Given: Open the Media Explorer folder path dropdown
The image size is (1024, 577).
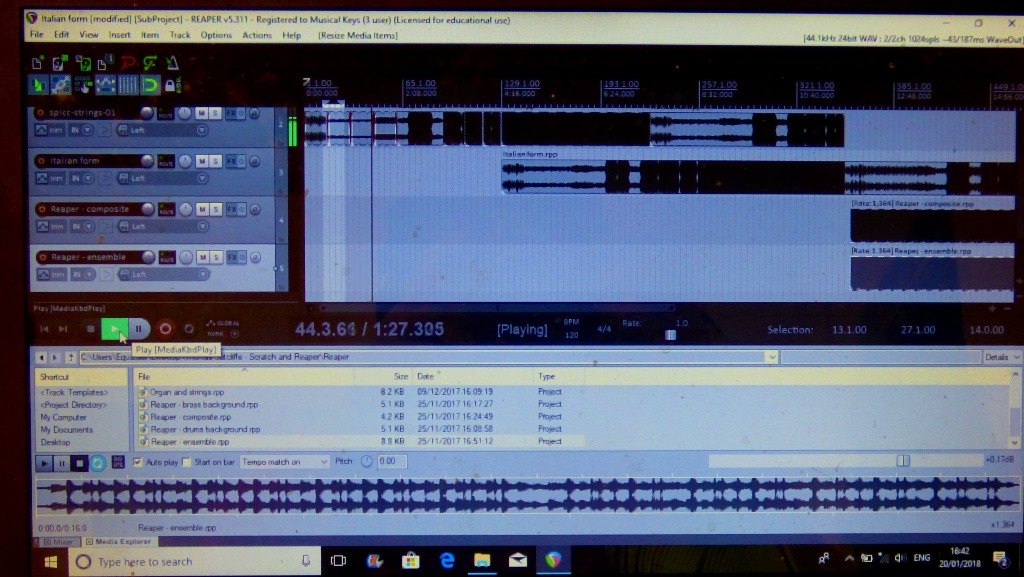Looking at the screenshot, I should (x=771, y=357).
